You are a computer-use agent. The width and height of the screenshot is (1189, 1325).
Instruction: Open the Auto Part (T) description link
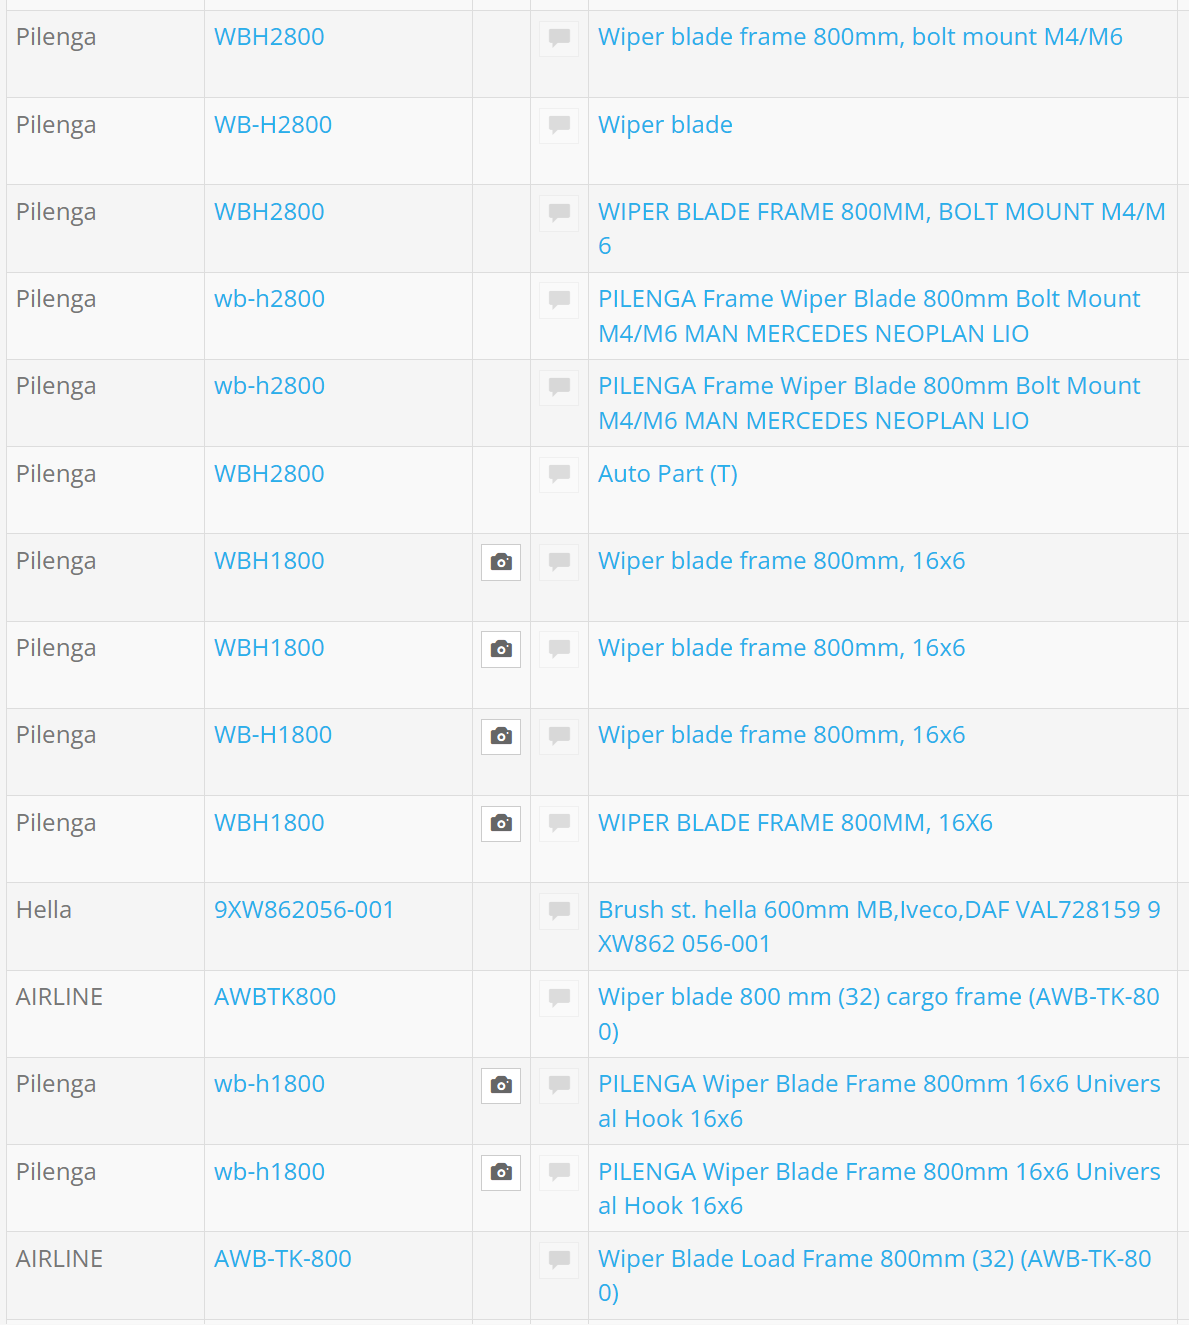point(668,474)
